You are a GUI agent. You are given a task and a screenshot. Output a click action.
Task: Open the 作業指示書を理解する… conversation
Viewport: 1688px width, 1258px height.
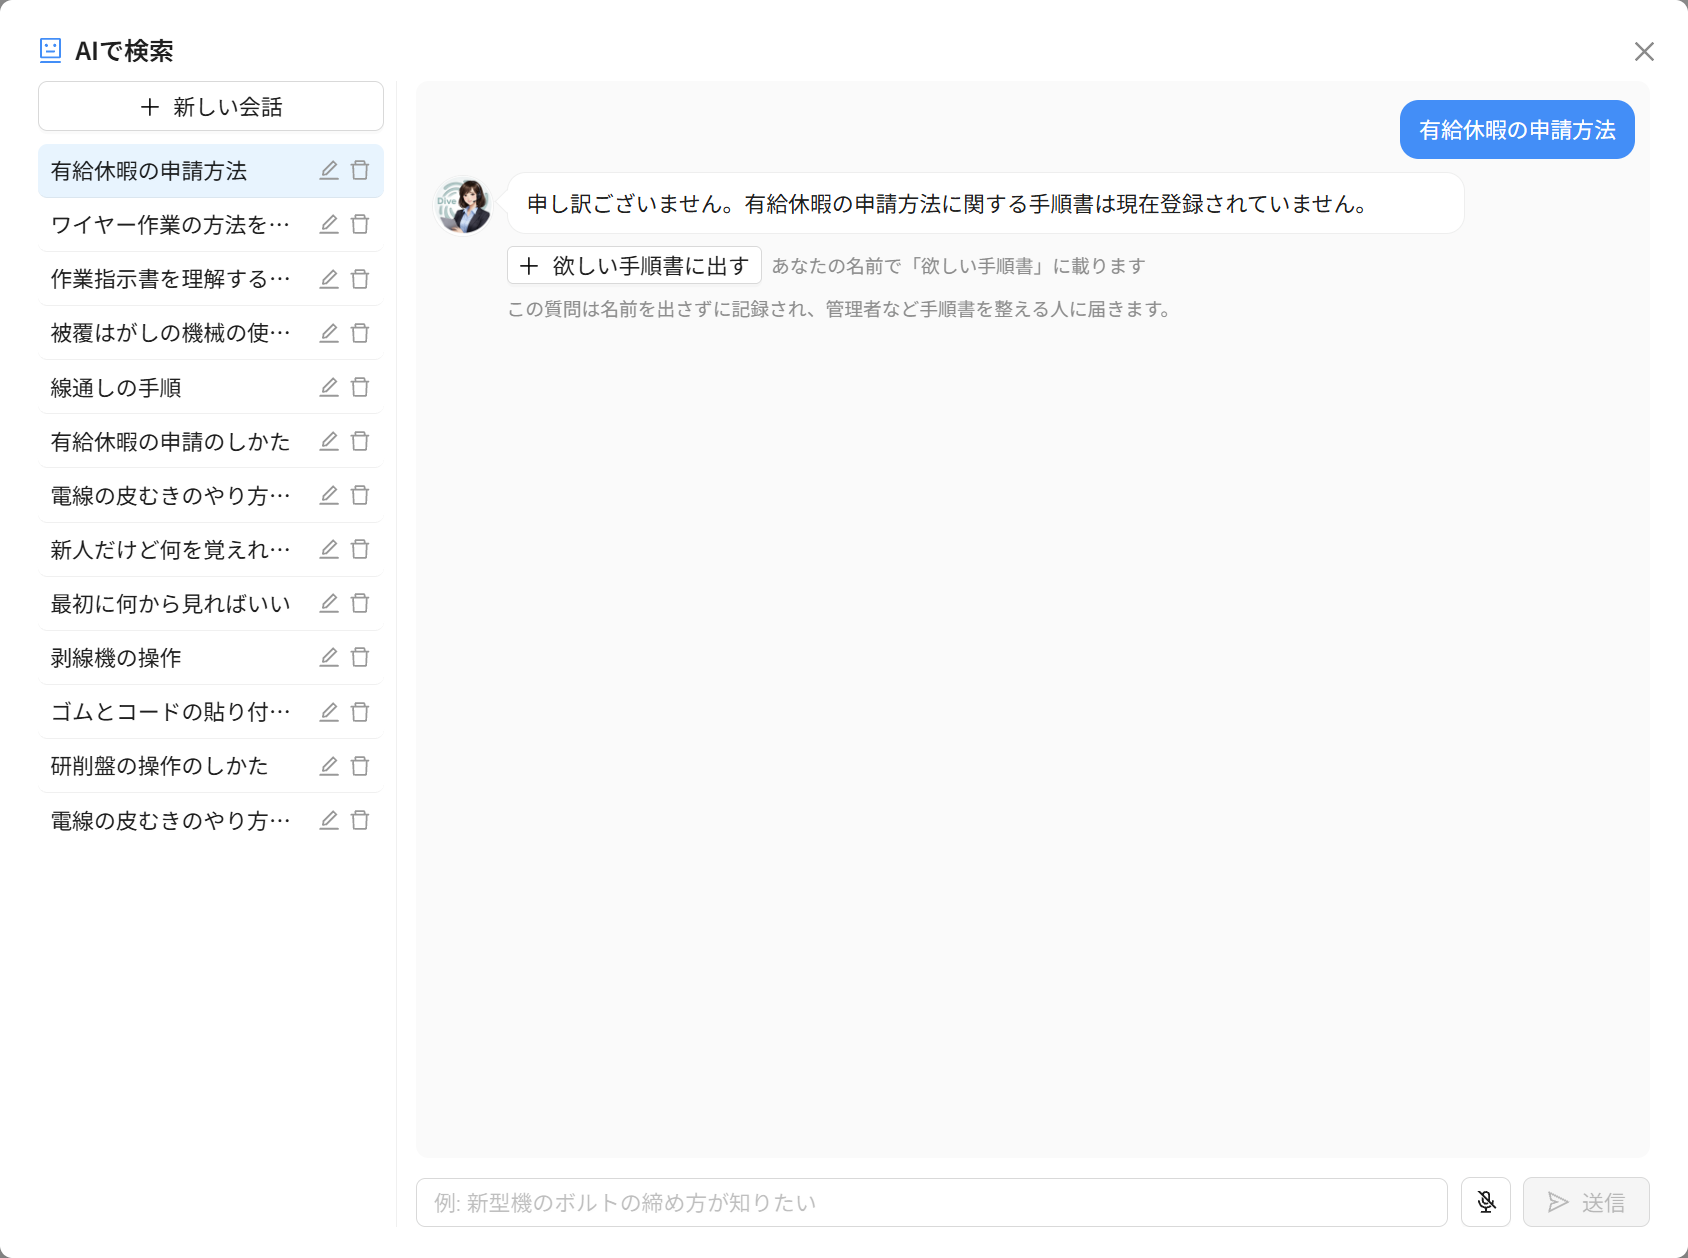(211, 279)
